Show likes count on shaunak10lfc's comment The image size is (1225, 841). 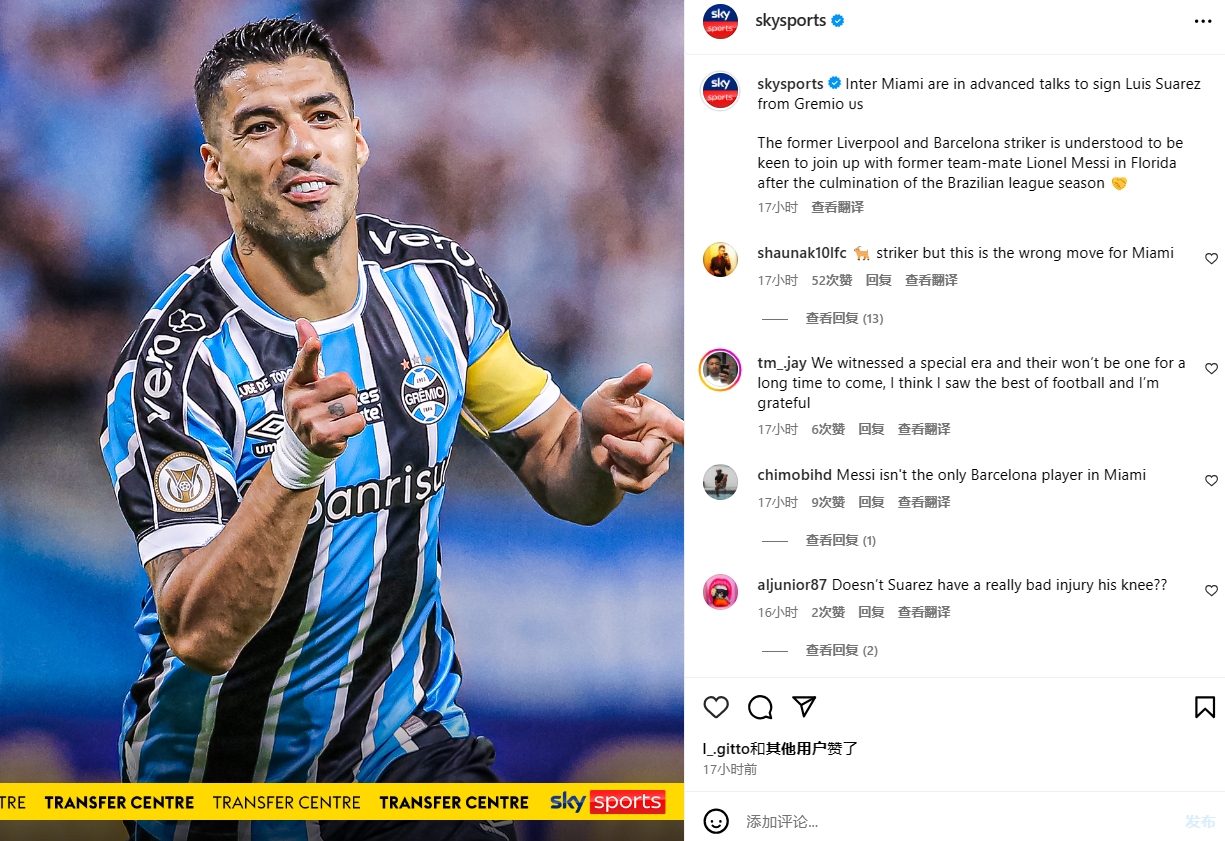coord(832,280)
